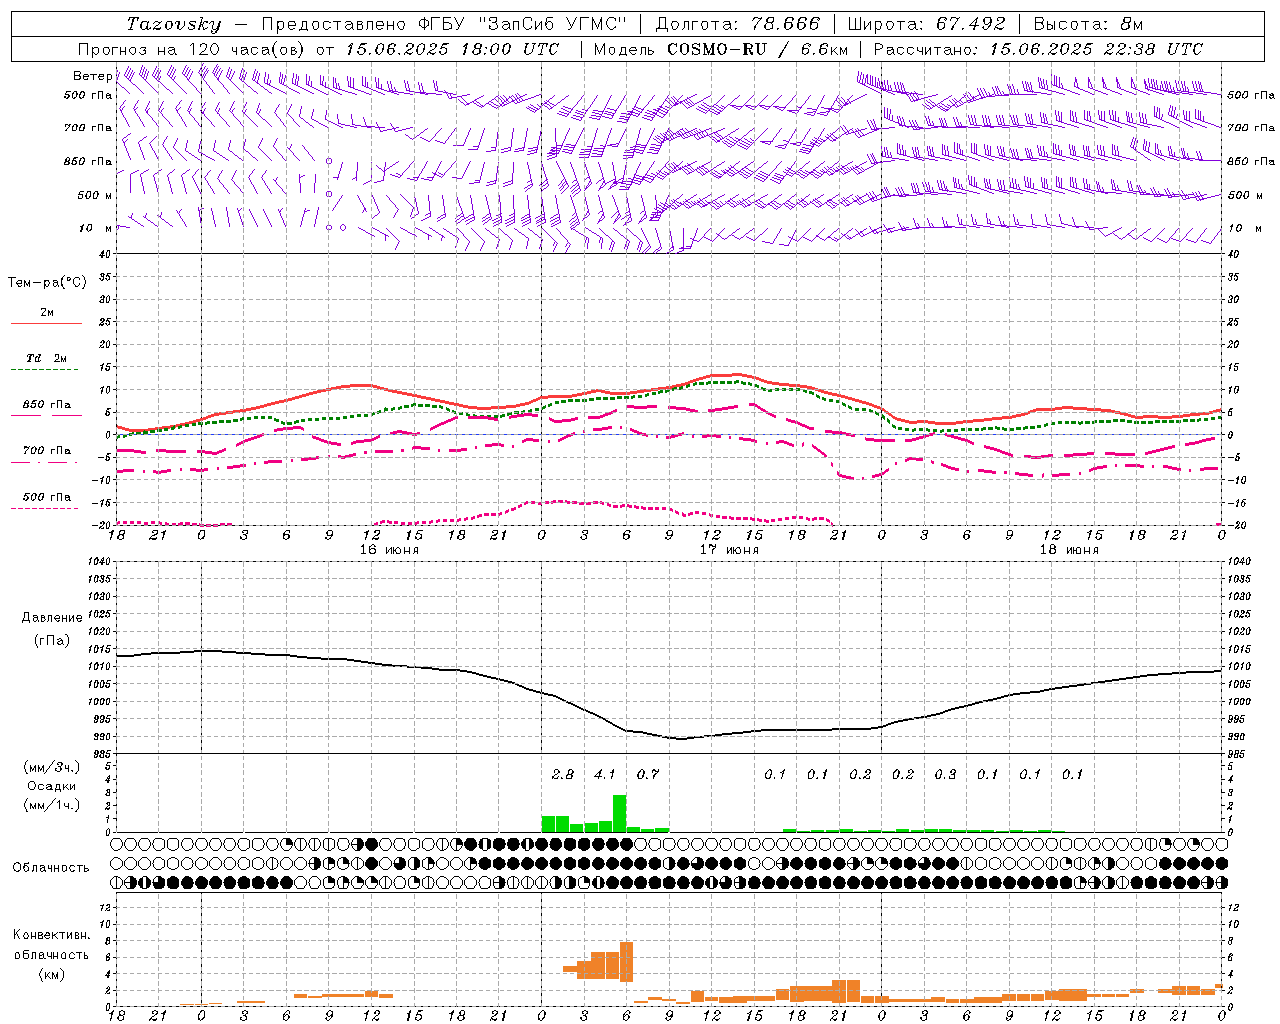Screen dimensions: 1280x1024
Task: Click the '16 июня' date label
Action: [390, 549]
